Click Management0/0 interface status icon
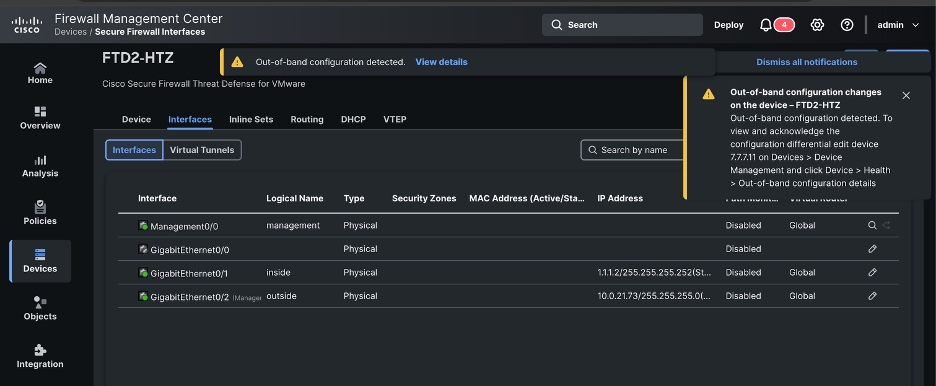Screen dimensions: 936x386 (143, 226)
